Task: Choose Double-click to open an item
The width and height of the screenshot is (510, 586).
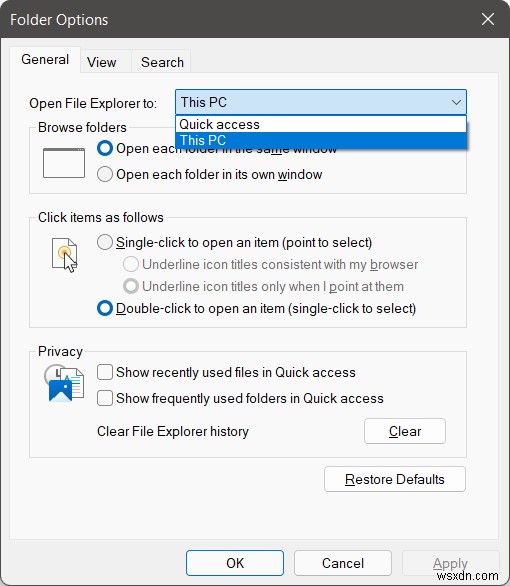Action: coord(105,308)
